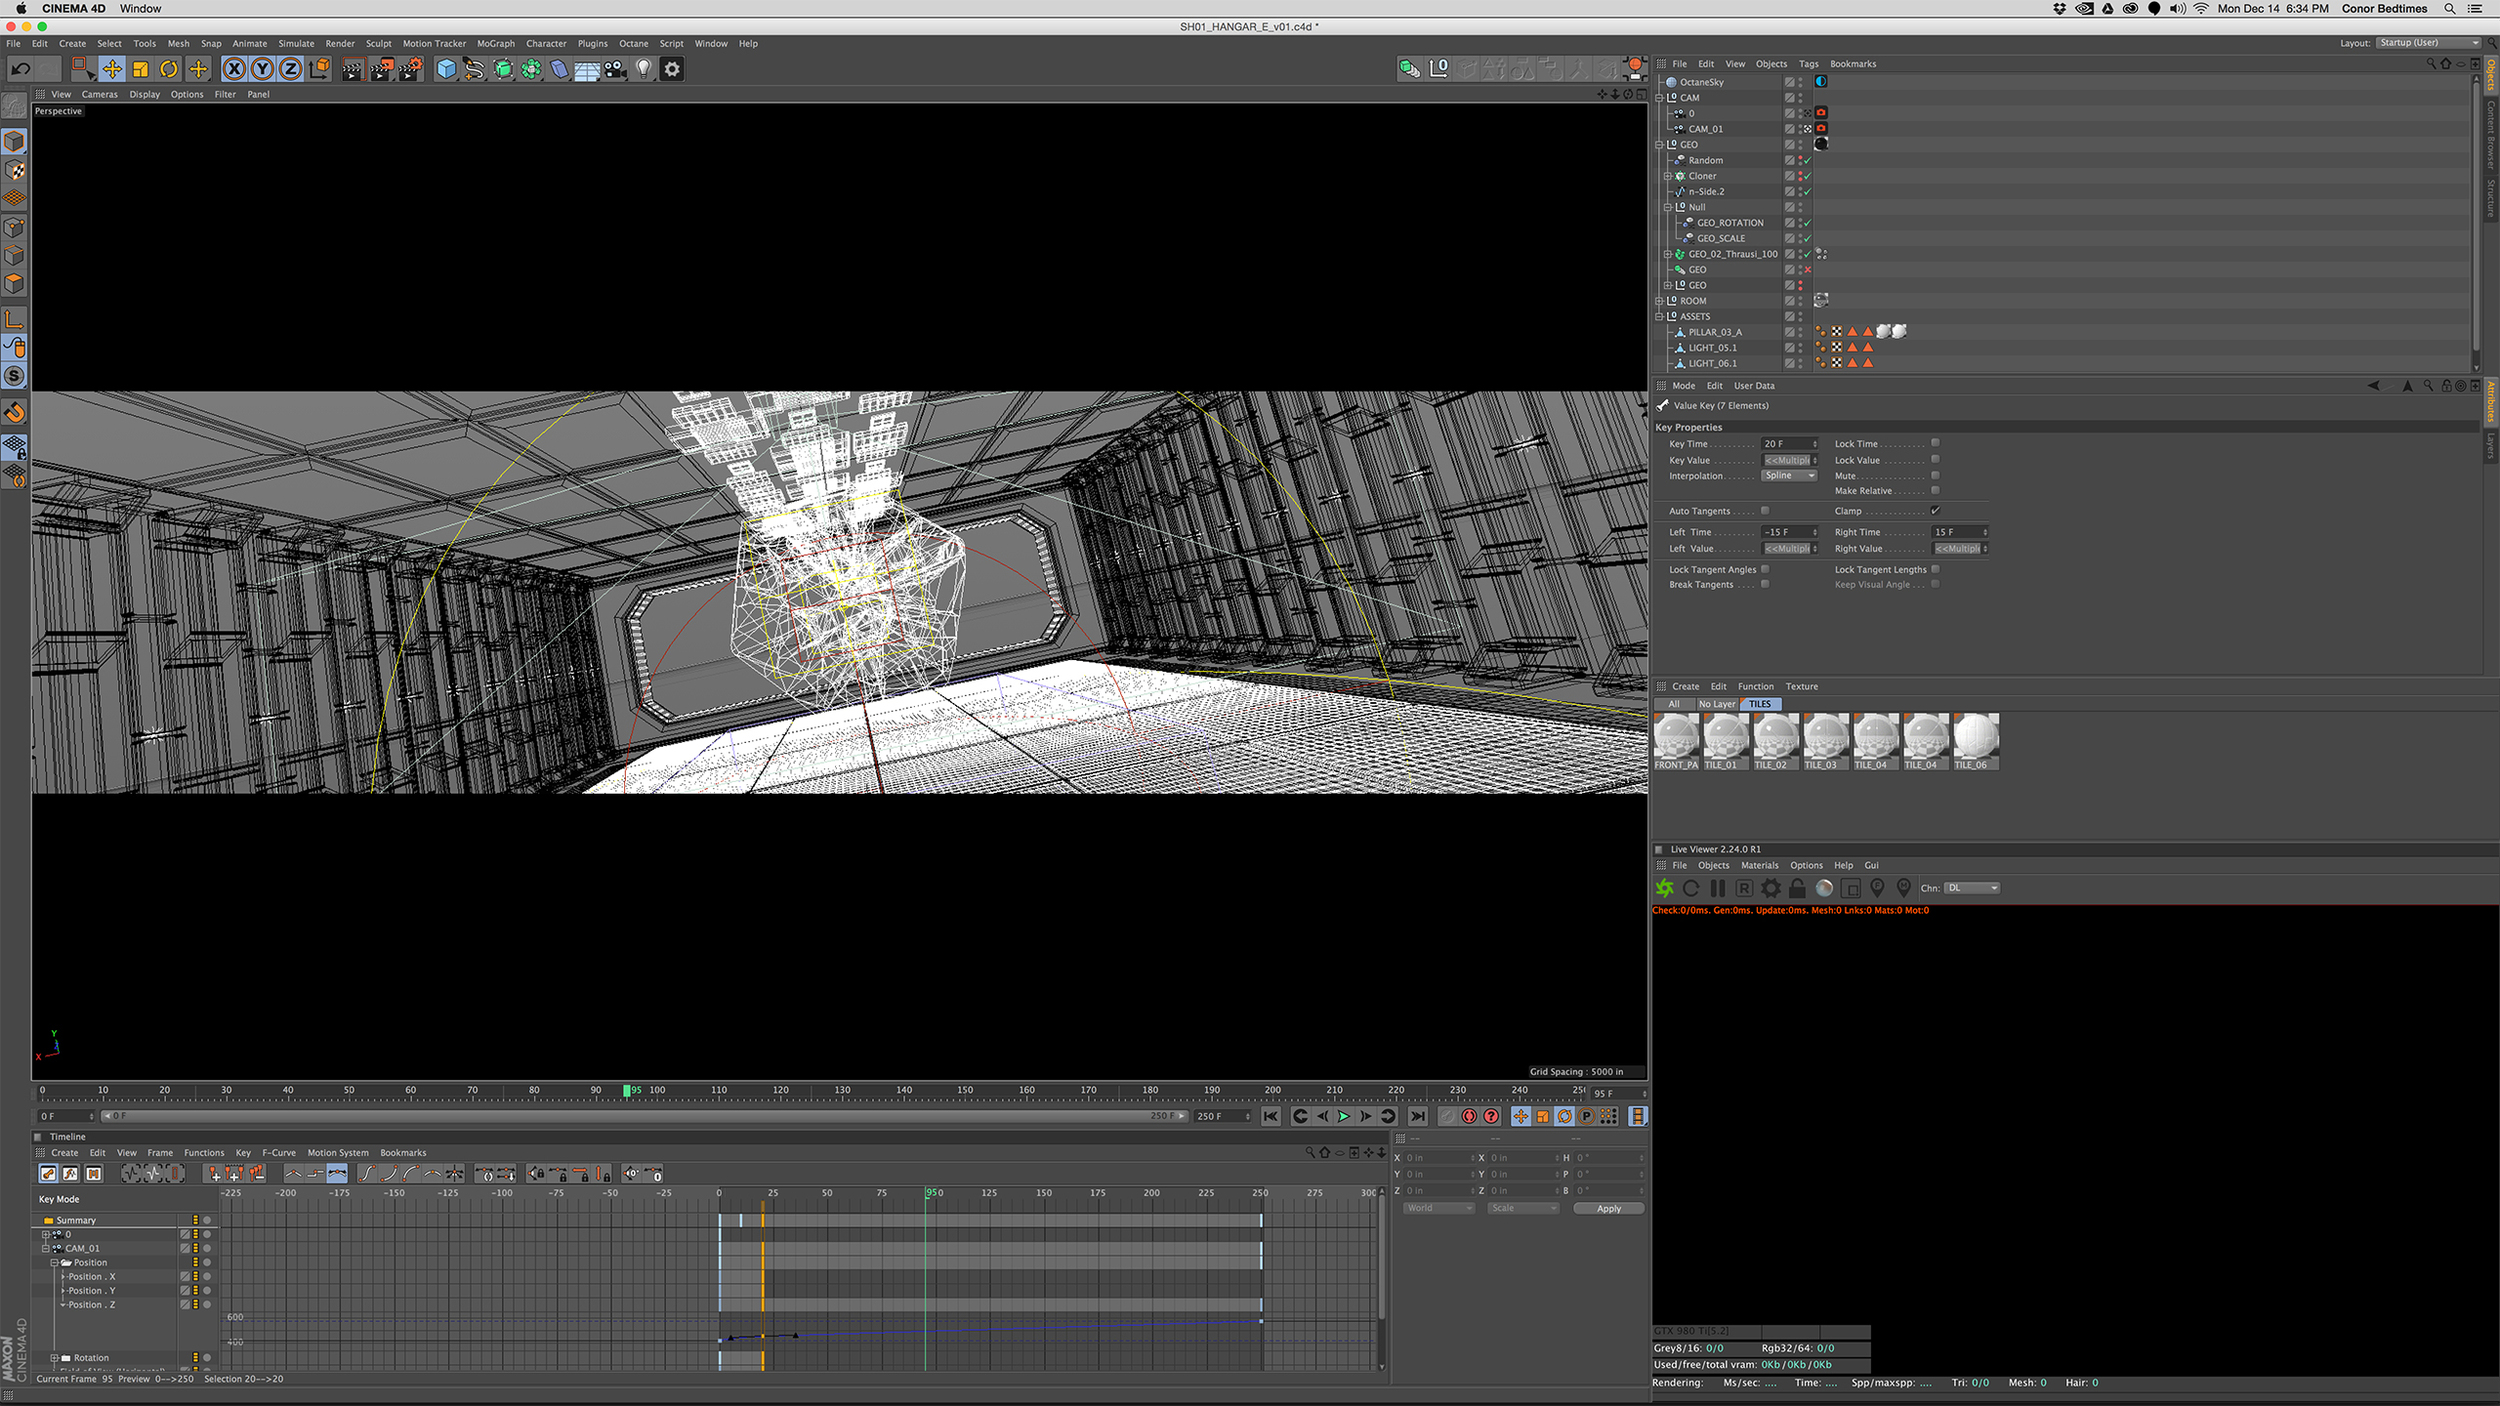Toggle autokeying red question-mark button
This screenshot has width=2500, height=1406.
click(x=1491, y=1116)
